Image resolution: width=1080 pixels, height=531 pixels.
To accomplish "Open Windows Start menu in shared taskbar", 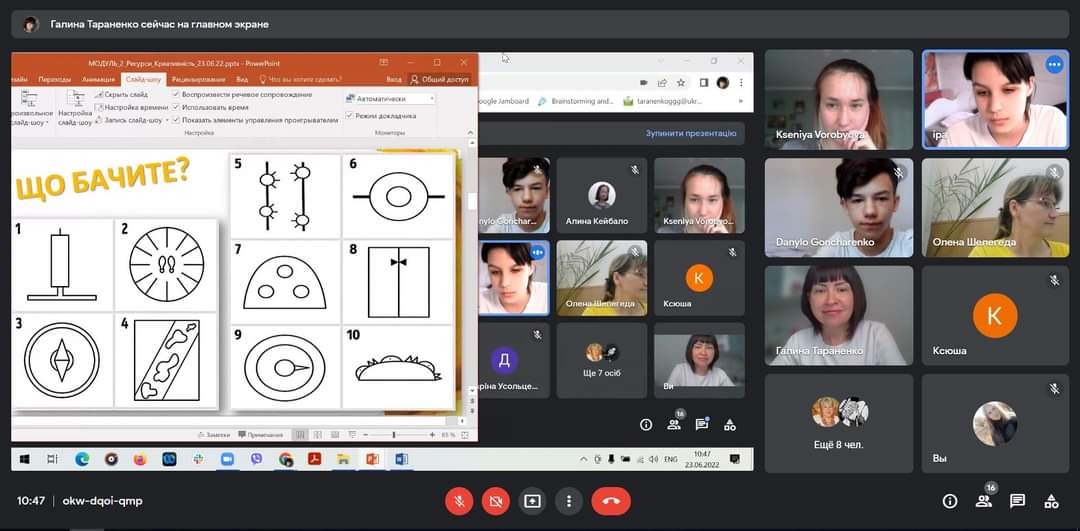I will click(25, 459).
